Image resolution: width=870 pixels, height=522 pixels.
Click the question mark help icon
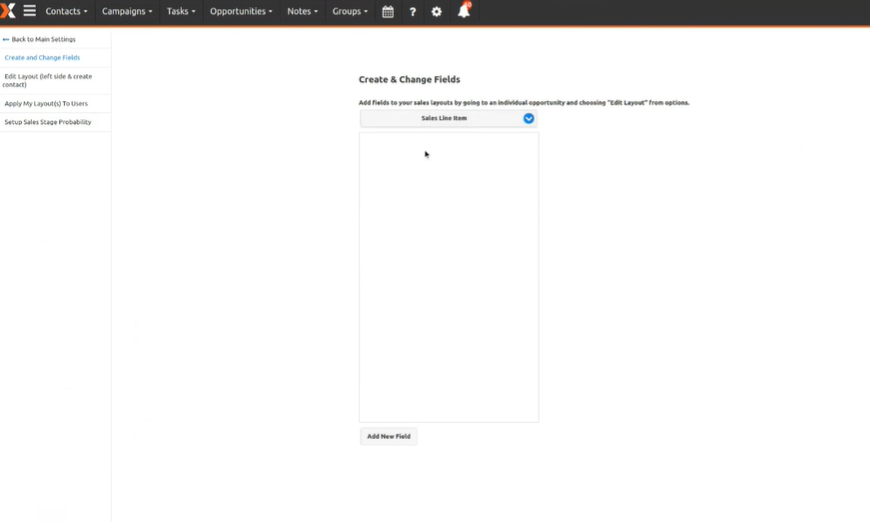click(x=412, y=12)
